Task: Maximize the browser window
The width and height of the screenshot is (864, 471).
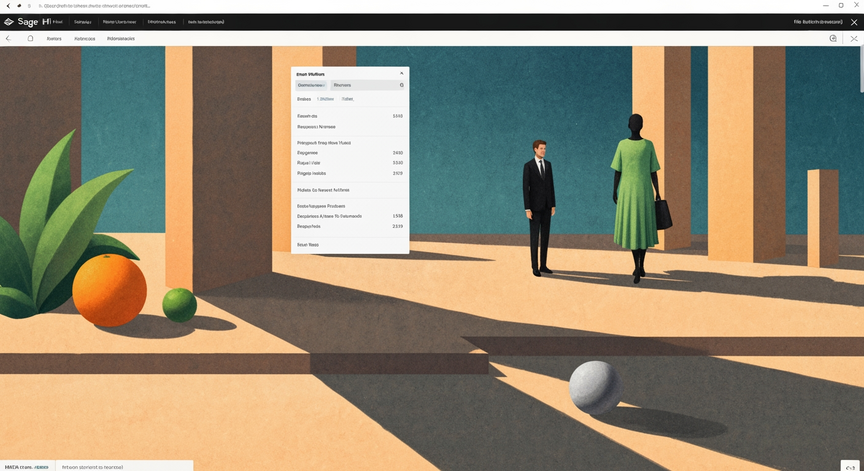Action: coord(841,5)
